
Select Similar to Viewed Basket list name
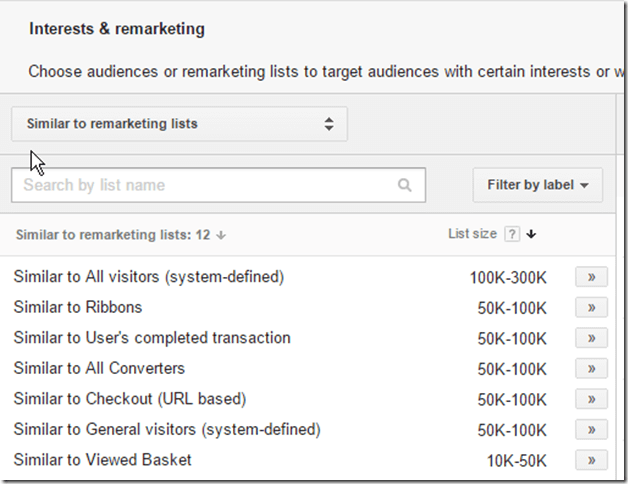[x=102, y=460]
